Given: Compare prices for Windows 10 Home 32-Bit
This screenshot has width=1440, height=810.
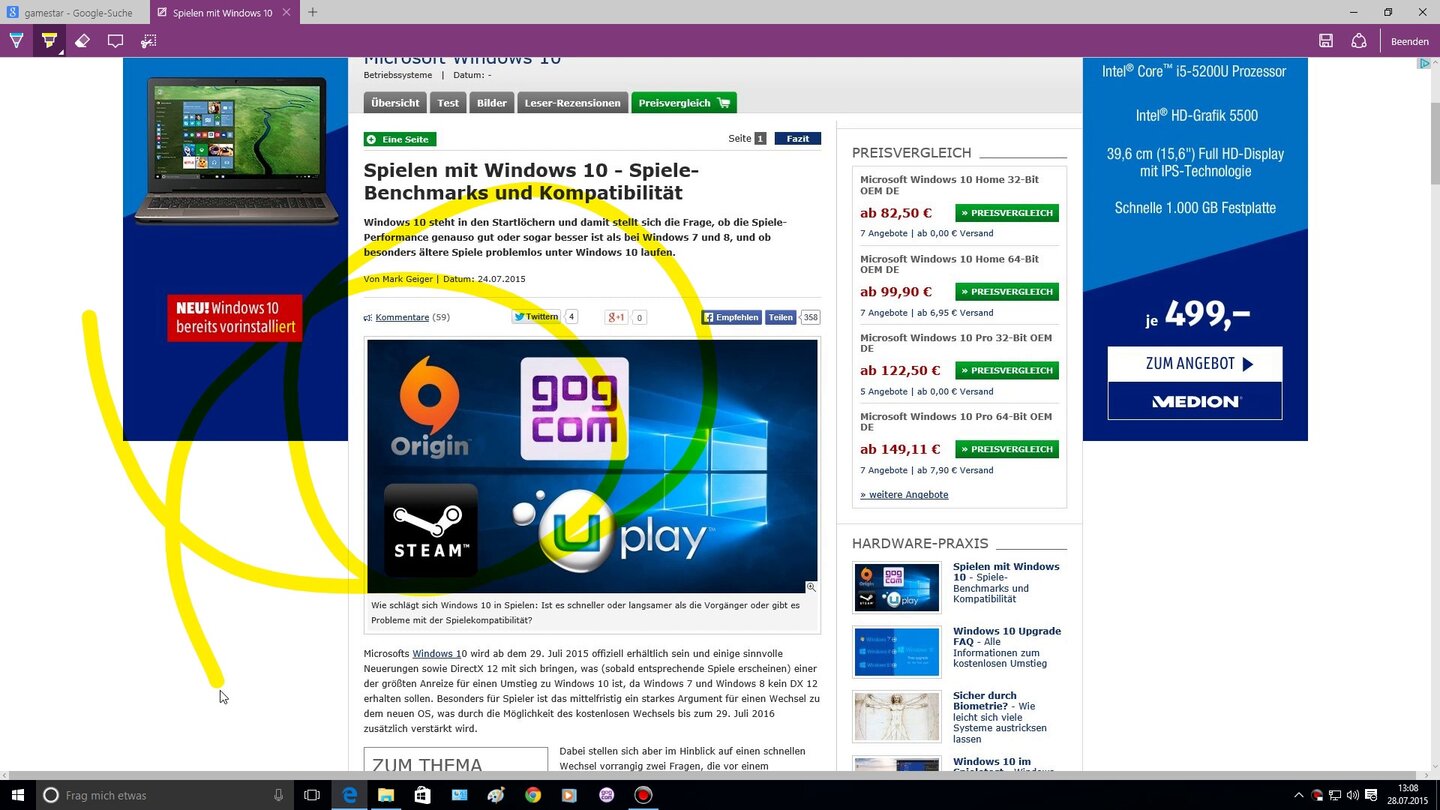Looking at the screenshot, I should click(1007, 213).
